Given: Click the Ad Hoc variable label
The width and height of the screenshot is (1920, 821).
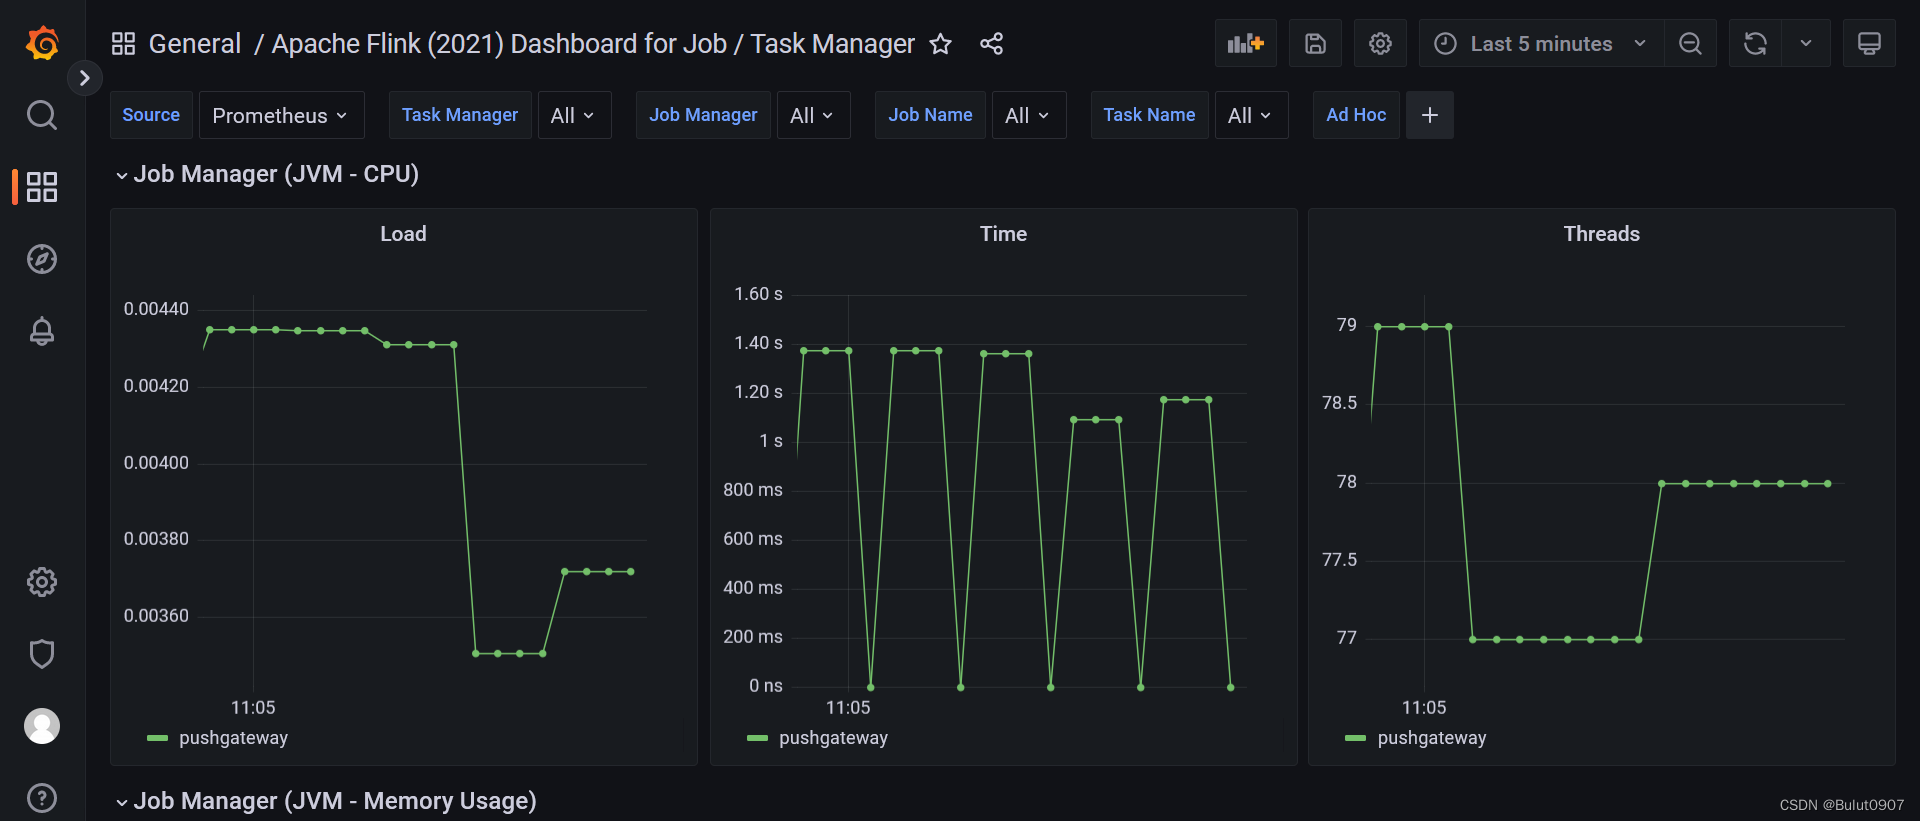Looking at the screenshot, I should (x=1356, y=115).
